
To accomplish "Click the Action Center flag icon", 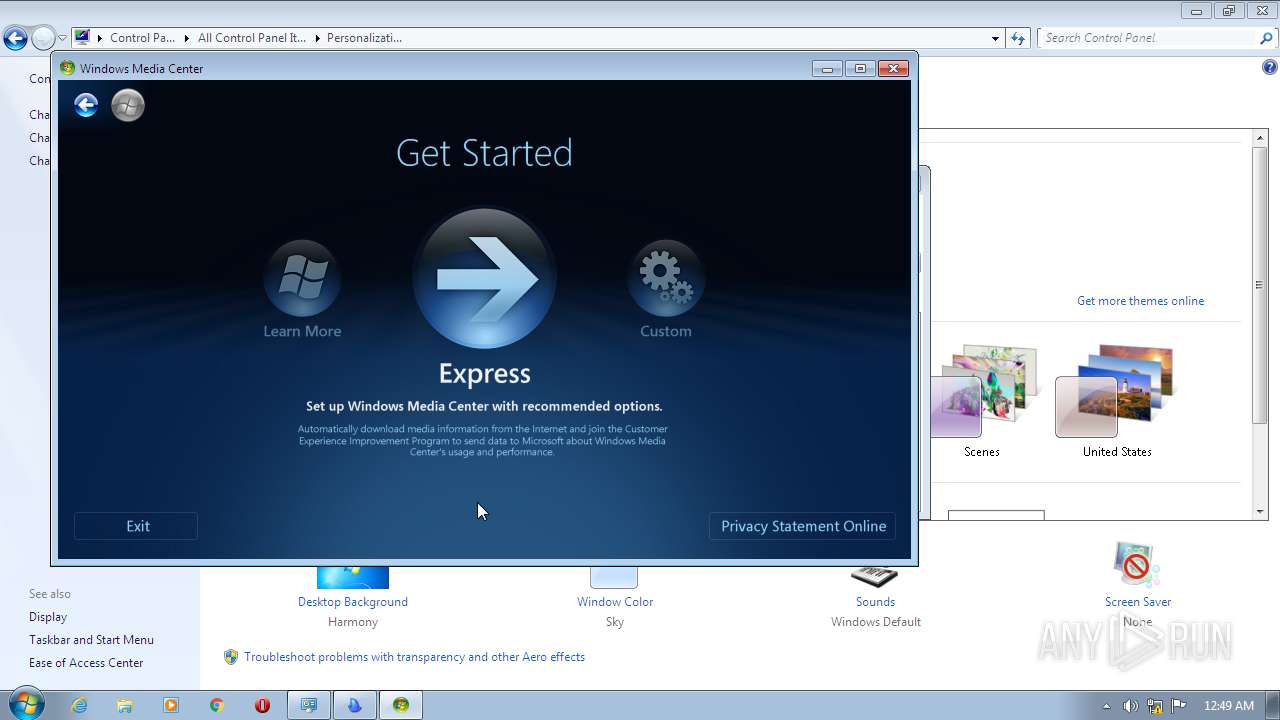I will 1179,706.
